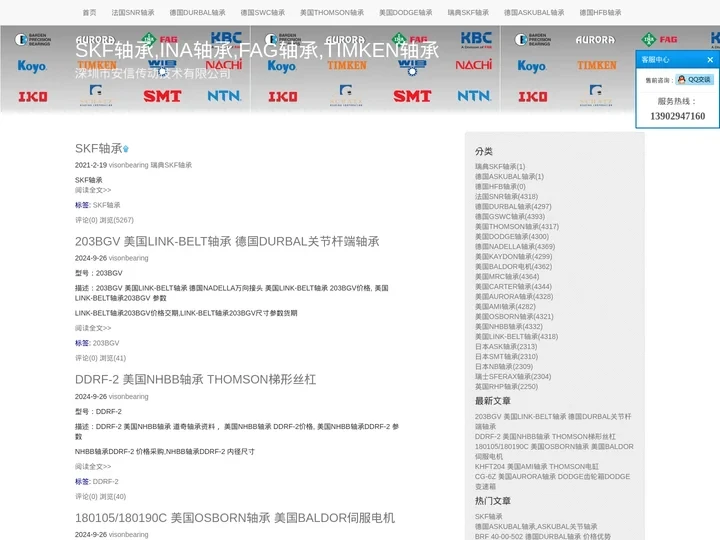
Task: Open the popular article BRF 40-00-502 德国DURBAL轴承
Action: point(543,536)
